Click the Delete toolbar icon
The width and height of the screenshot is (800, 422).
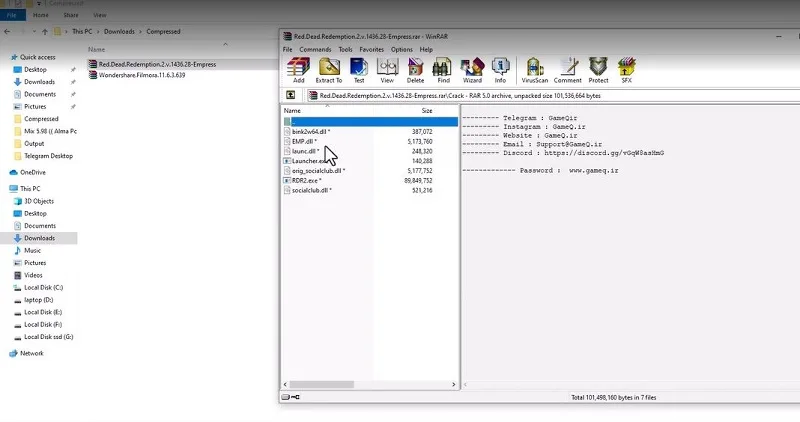415,70
